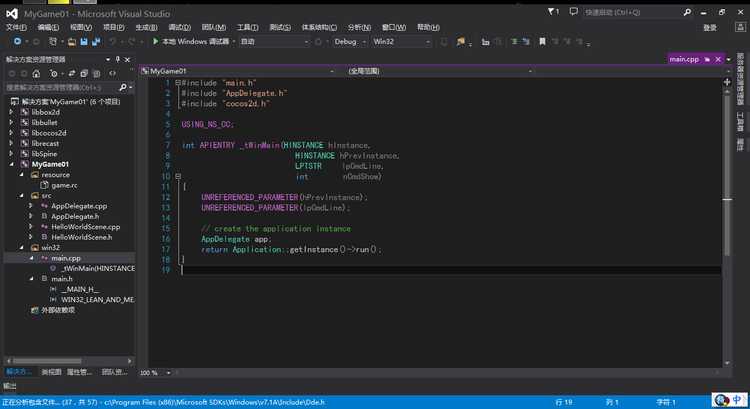Image resolution: width=750 pixels, height=409 pixels.
Task: Click the 登录 sign-in link
Action: [x=710, y=28]
